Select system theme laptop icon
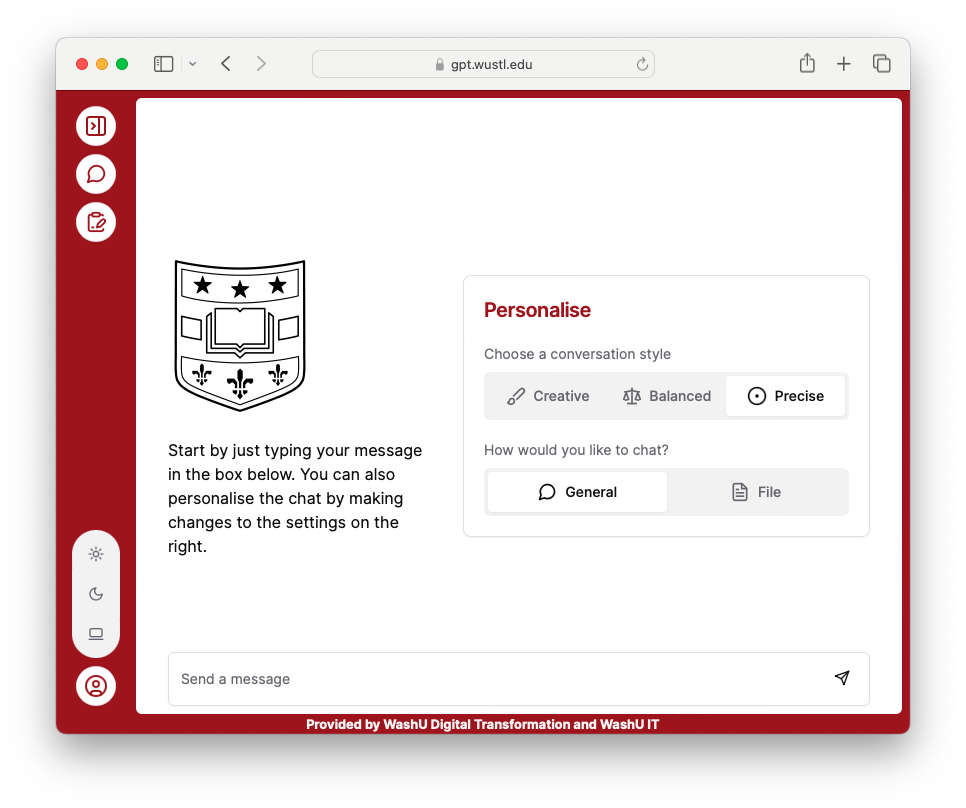The image size is (966, 808). (96, 634)
